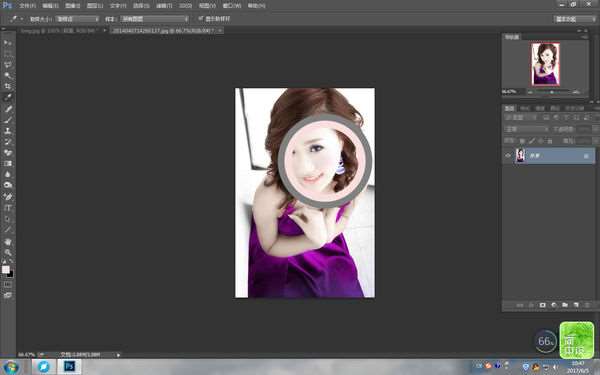Switch to the first document tab
Viewport: 600px width, 375px height.
60,30
